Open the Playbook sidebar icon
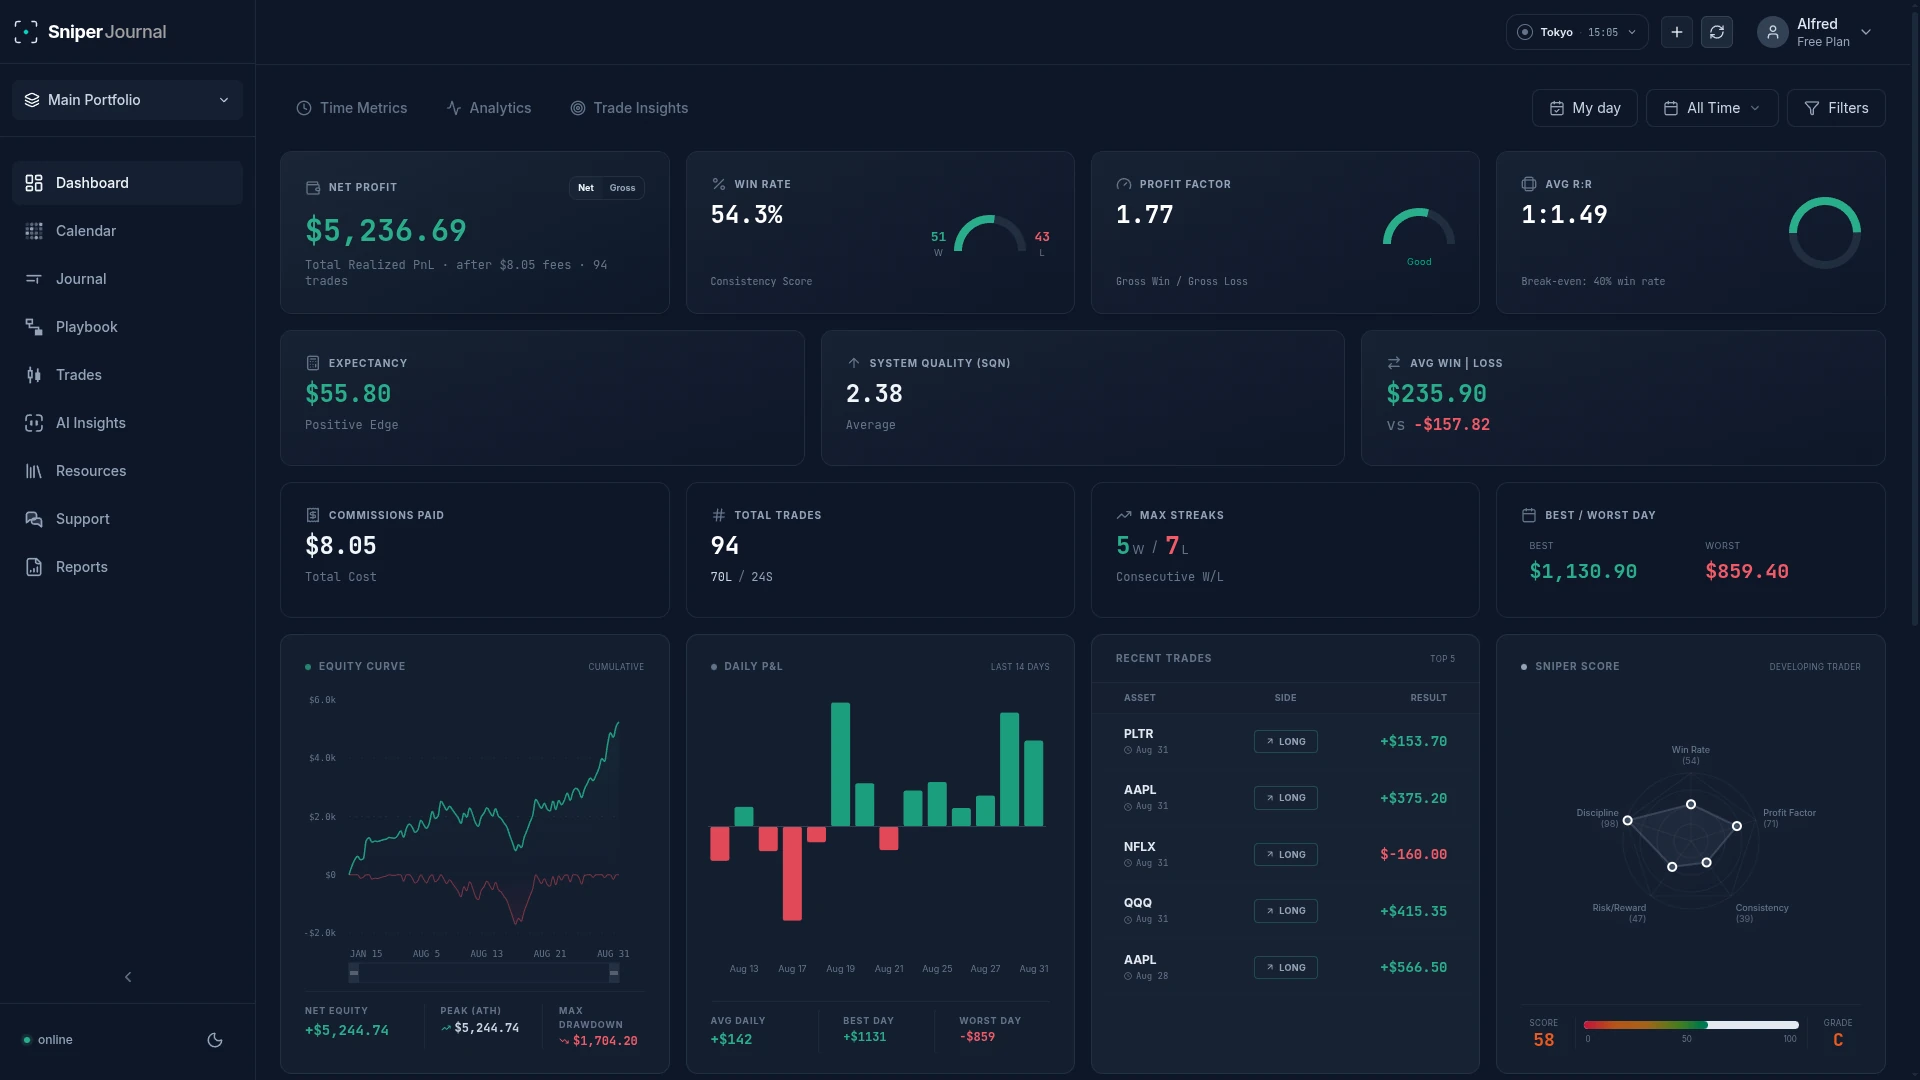This screenshot has width=1920, height=1080. pyautogui.click(x=34, y=327)
